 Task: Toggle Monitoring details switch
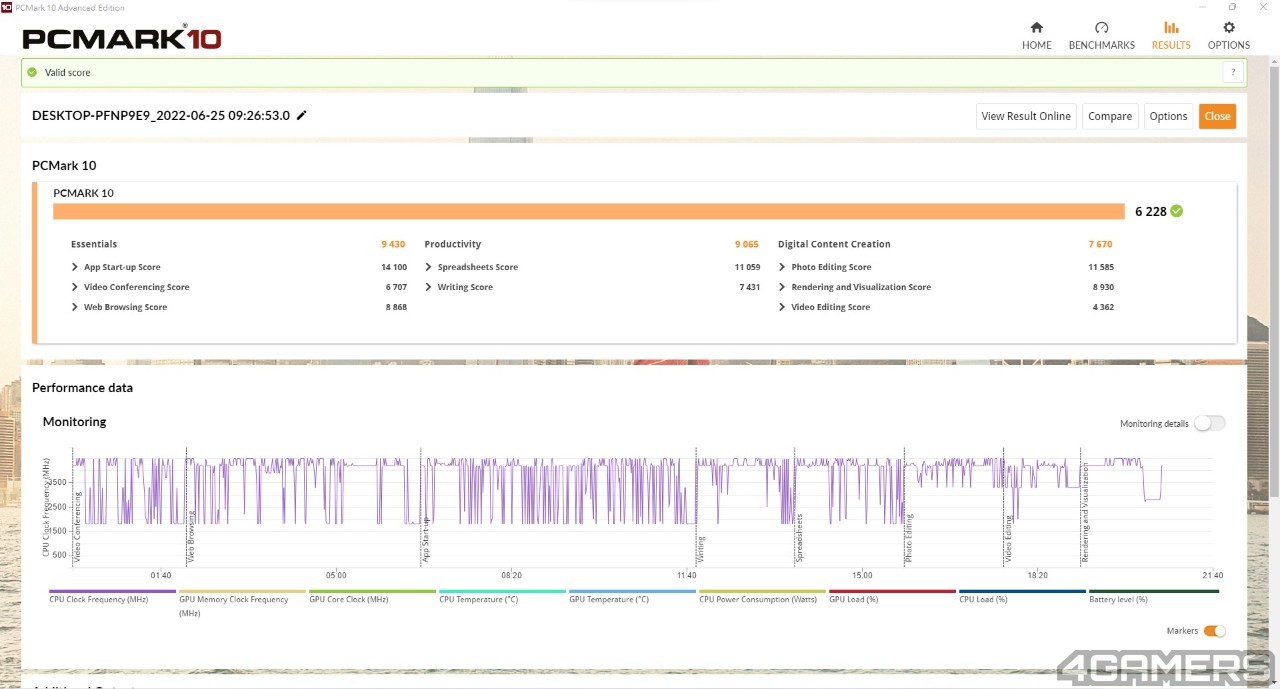[1209, 423]
